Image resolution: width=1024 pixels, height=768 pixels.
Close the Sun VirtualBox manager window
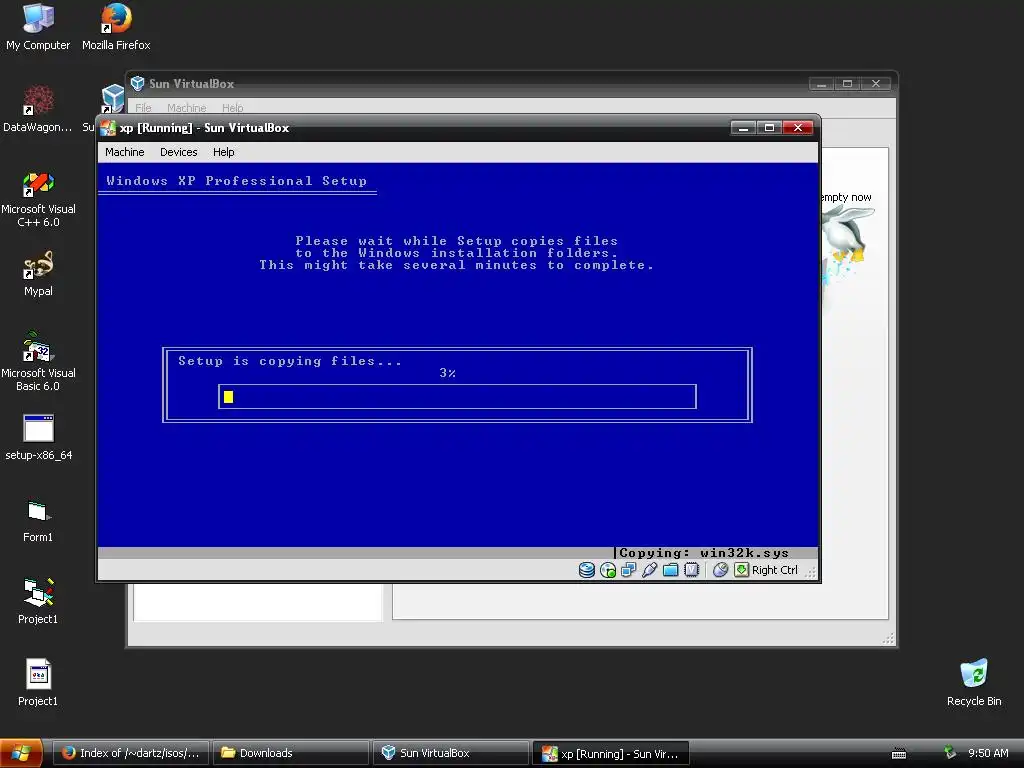pos(876,84)
